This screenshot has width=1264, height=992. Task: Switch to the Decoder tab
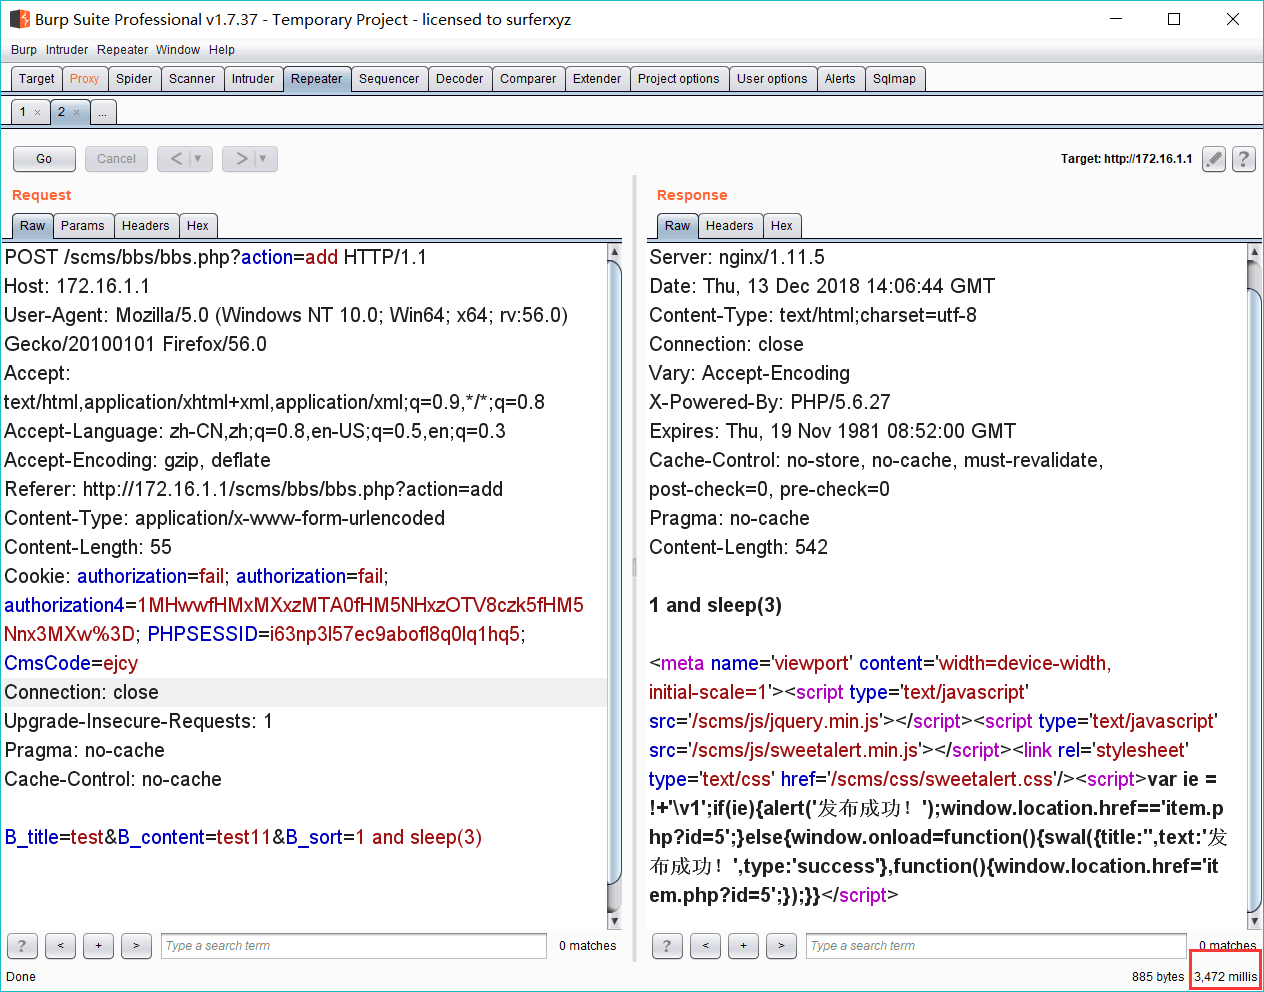460,79
